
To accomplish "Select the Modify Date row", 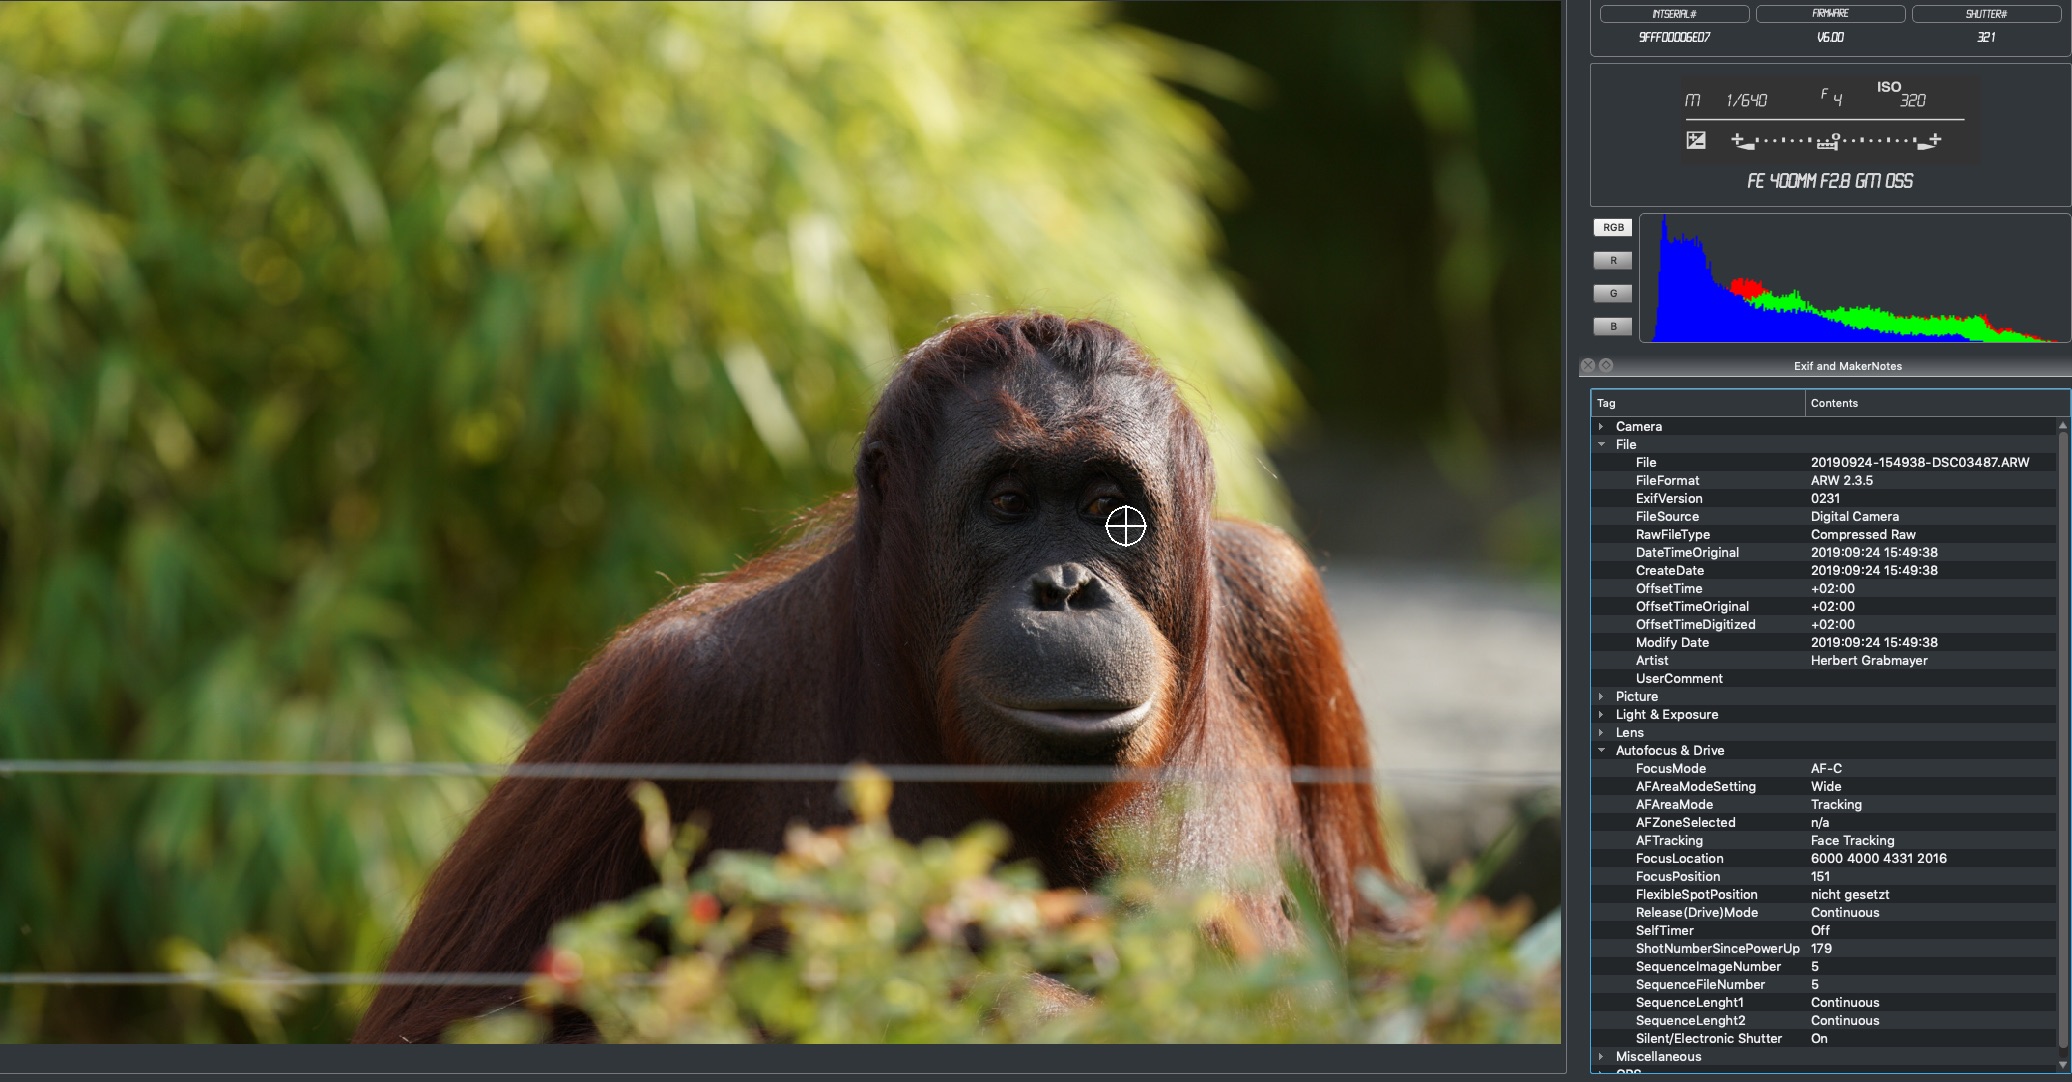I will 1824,642.
